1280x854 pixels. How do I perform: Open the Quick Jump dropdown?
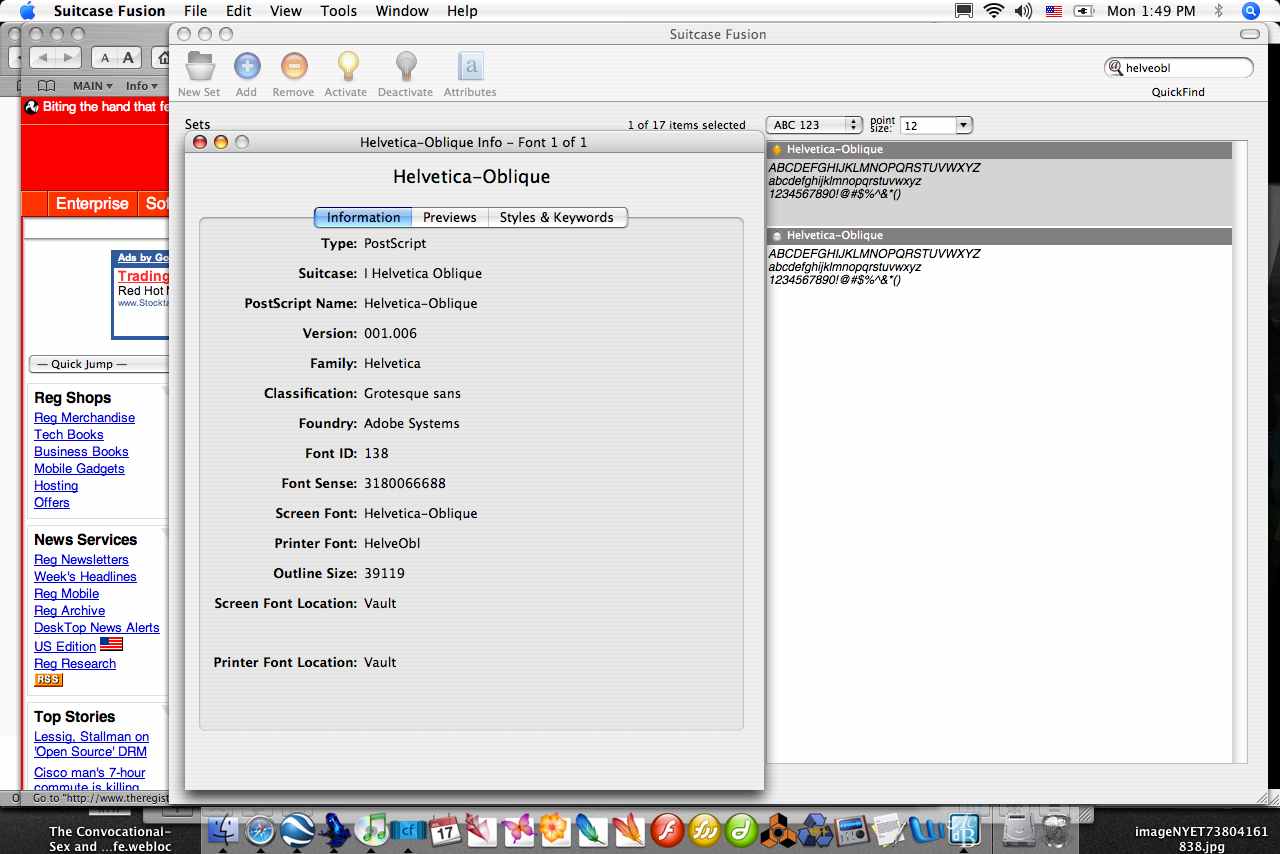98,364
